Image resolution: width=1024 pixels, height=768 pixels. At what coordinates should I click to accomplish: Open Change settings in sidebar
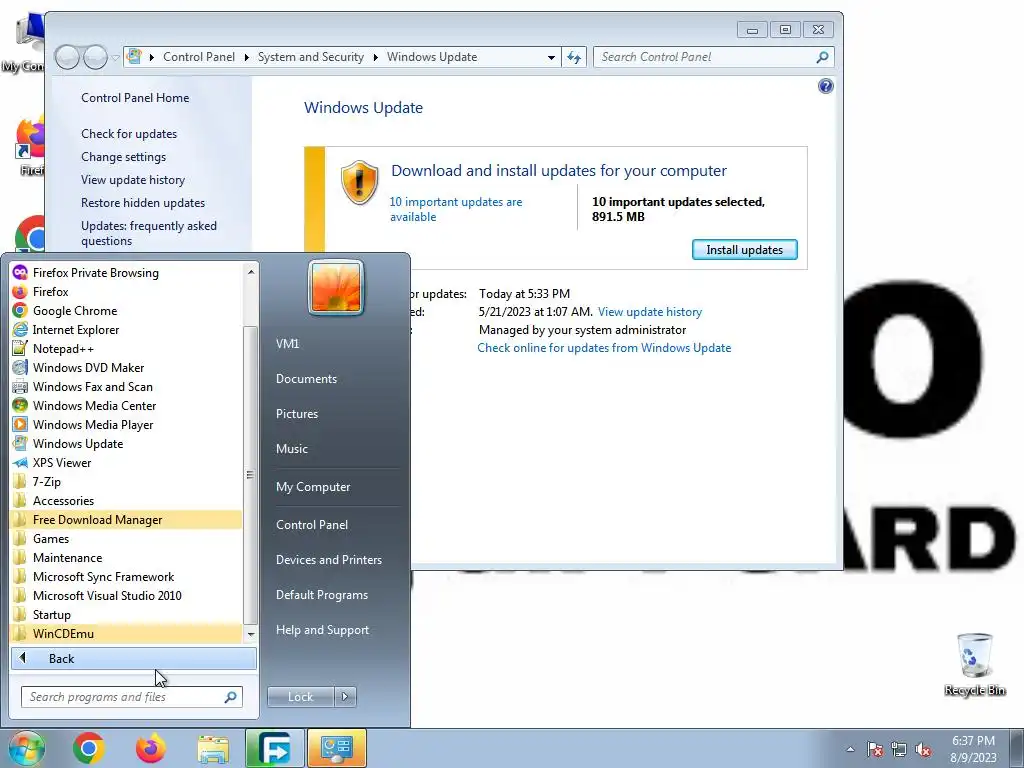tap(123, 157)
